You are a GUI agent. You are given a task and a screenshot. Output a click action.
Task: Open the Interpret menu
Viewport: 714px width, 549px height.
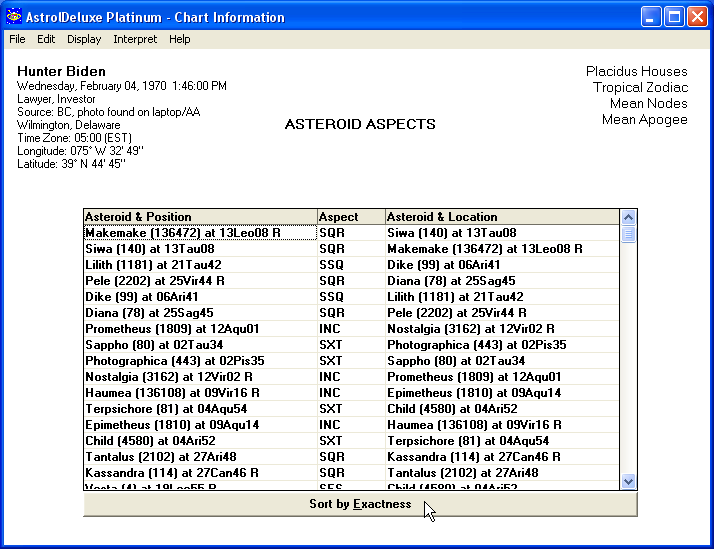[x=135, y=39]
